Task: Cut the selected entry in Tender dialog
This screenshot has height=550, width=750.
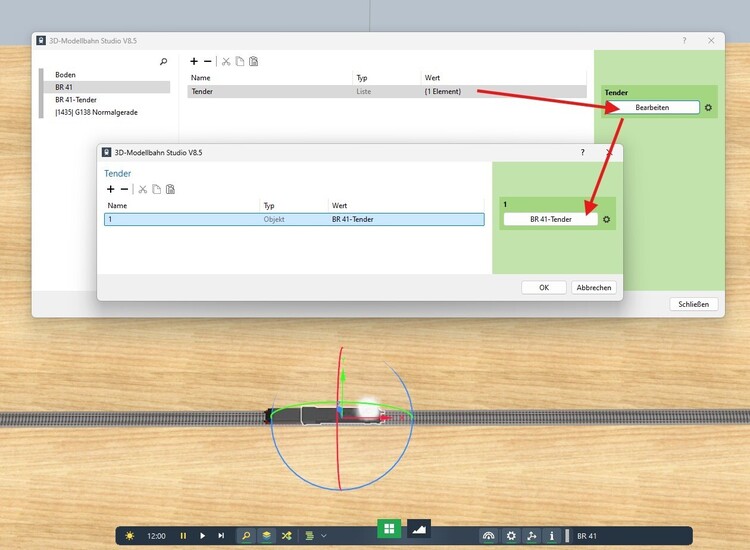Action: tap(143, 189)
